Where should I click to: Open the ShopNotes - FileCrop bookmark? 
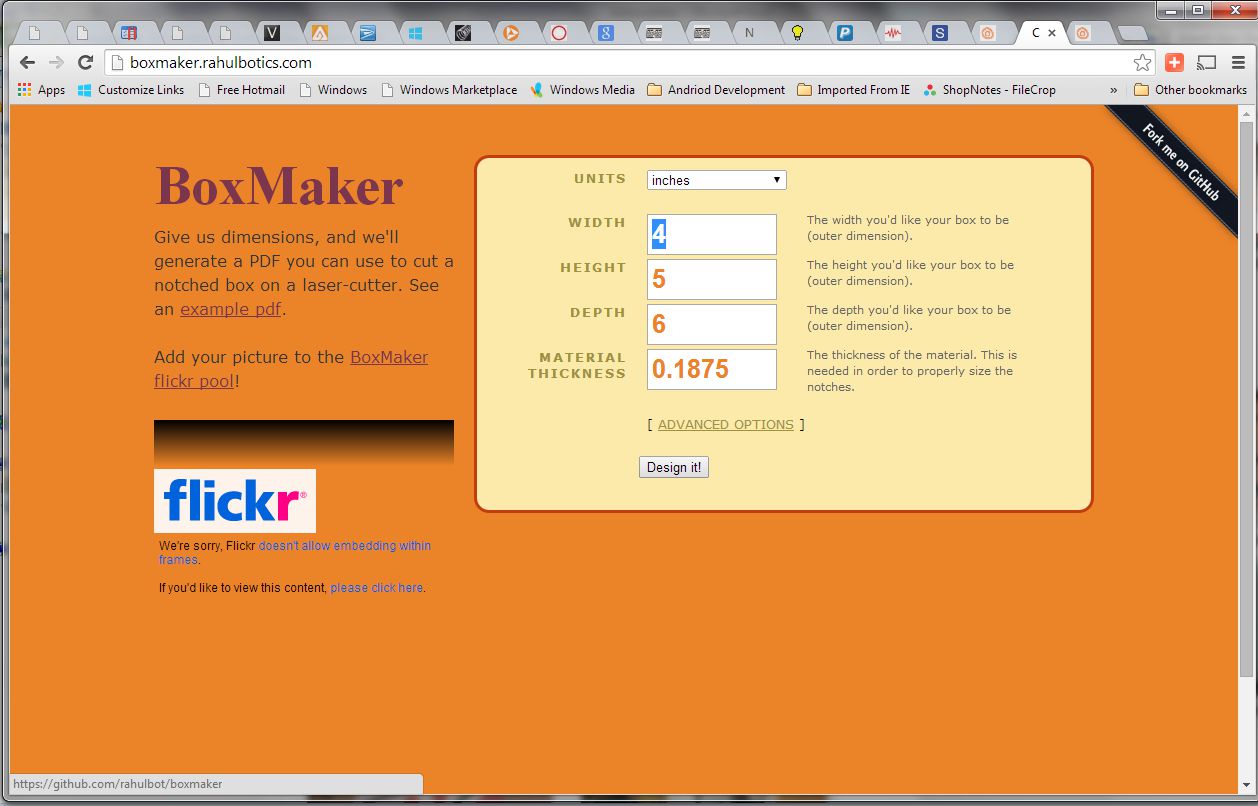tap(989, 90)
